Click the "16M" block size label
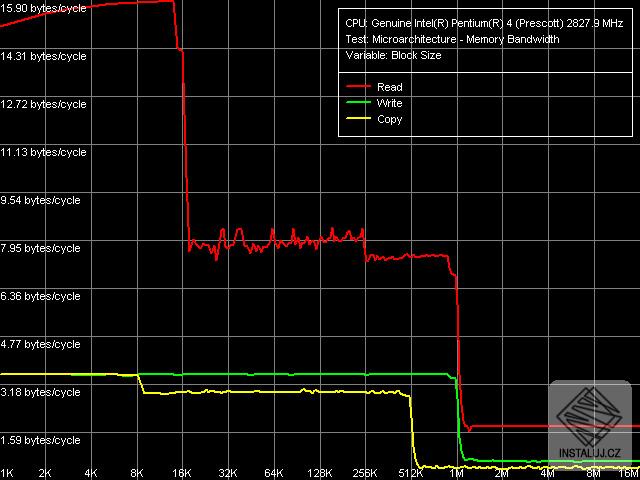 629,474
